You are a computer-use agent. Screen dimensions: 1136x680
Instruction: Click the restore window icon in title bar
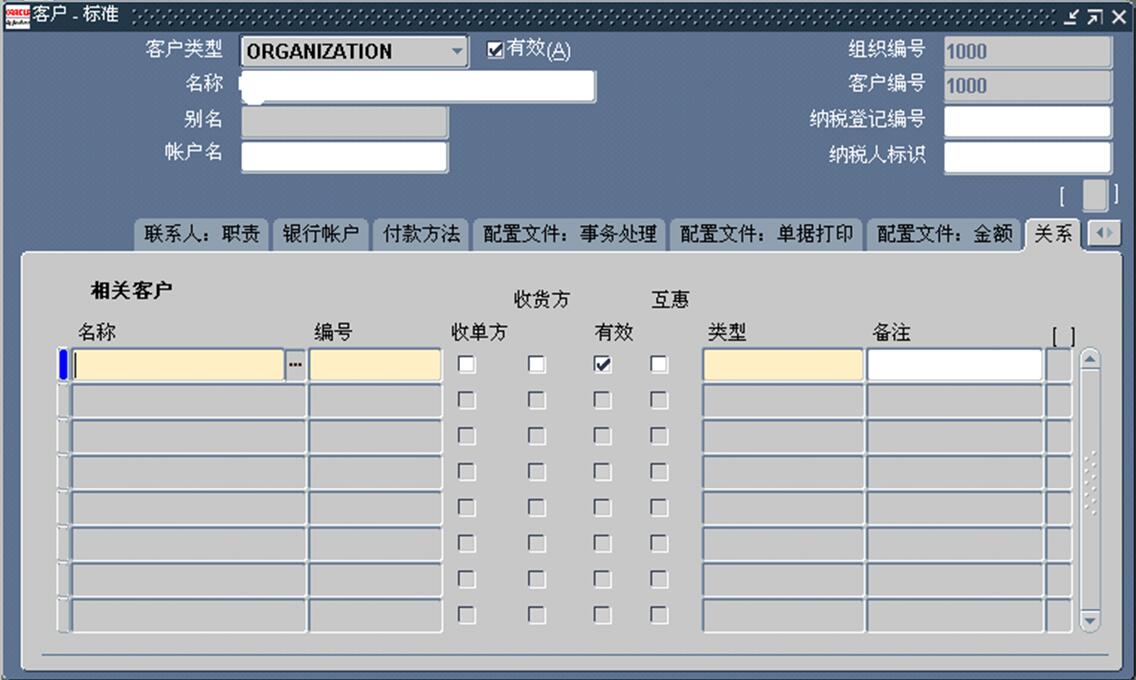click(x=1096, y=17)
